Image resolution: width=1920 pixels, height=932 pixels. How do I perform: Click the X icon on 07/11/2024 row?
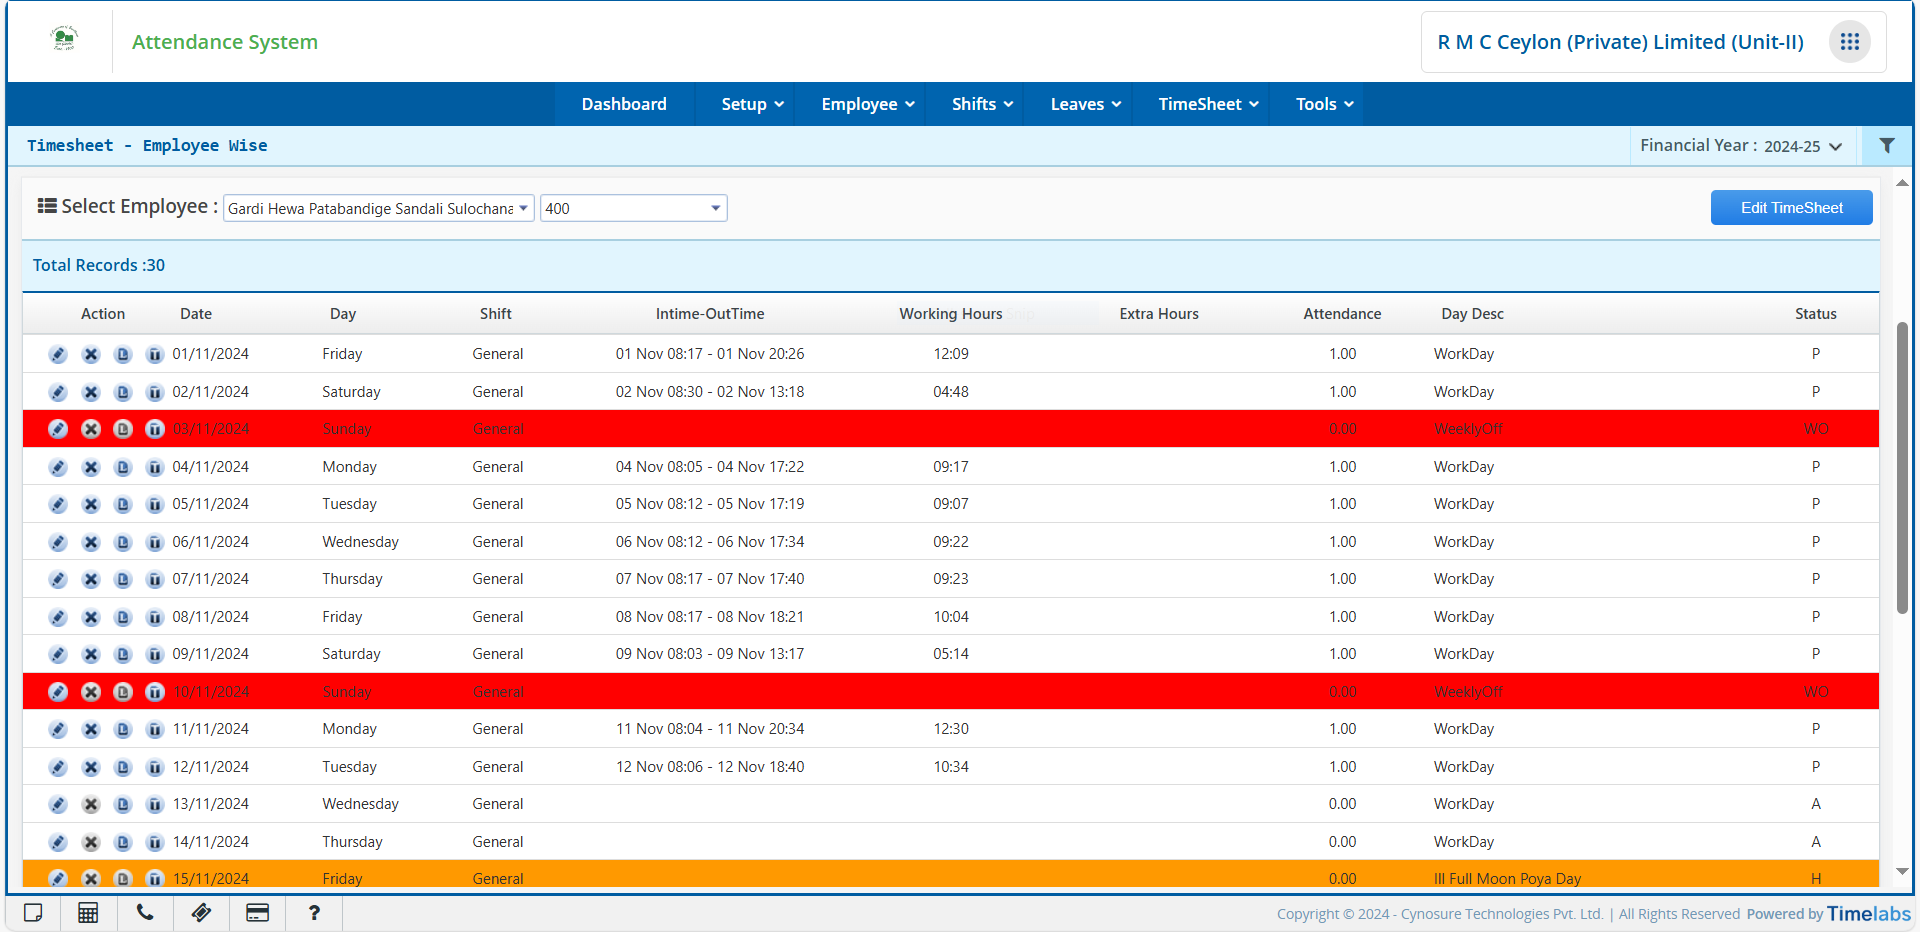click(x=91, y=580)
